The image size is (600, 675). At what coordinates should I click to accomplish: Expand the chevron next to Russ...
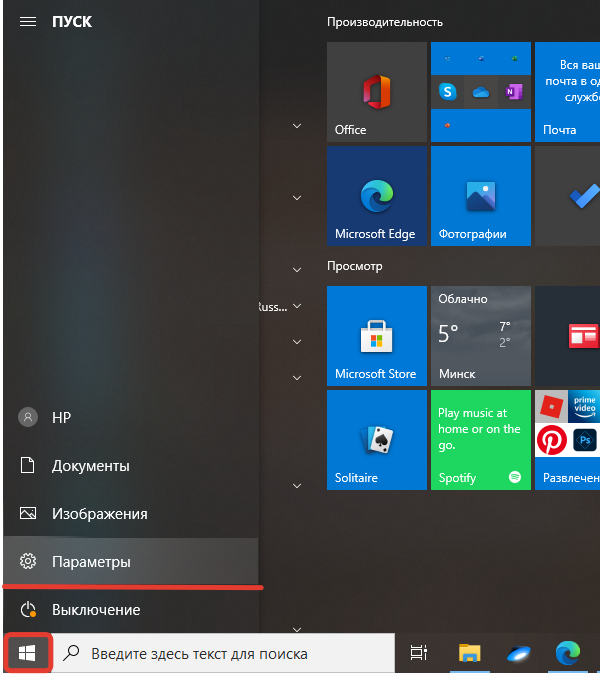point(297,306)
